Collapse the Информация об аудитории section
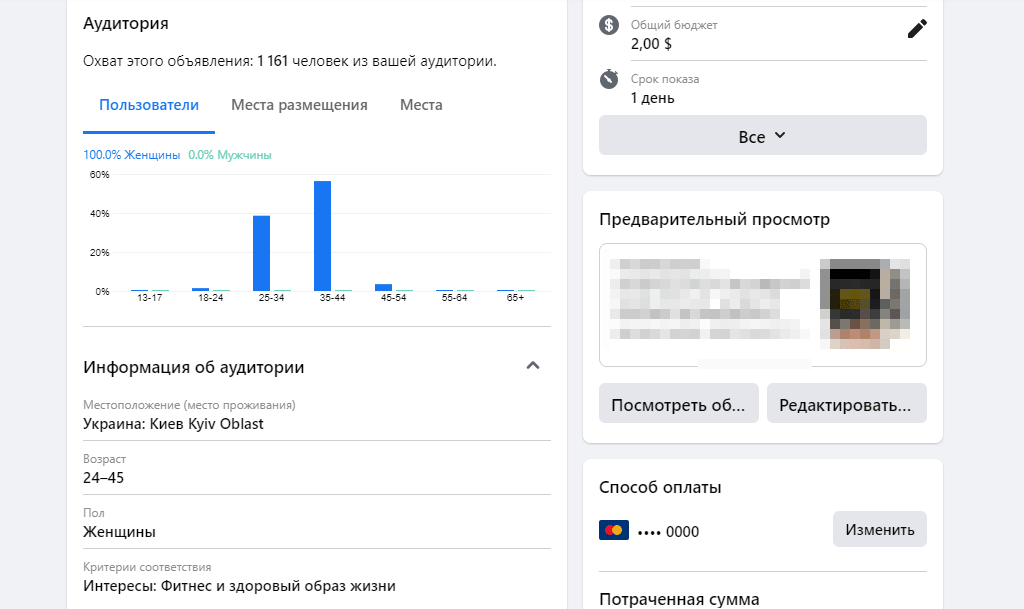The width and height of the screenshot is (1024, 609). (533, 365)
